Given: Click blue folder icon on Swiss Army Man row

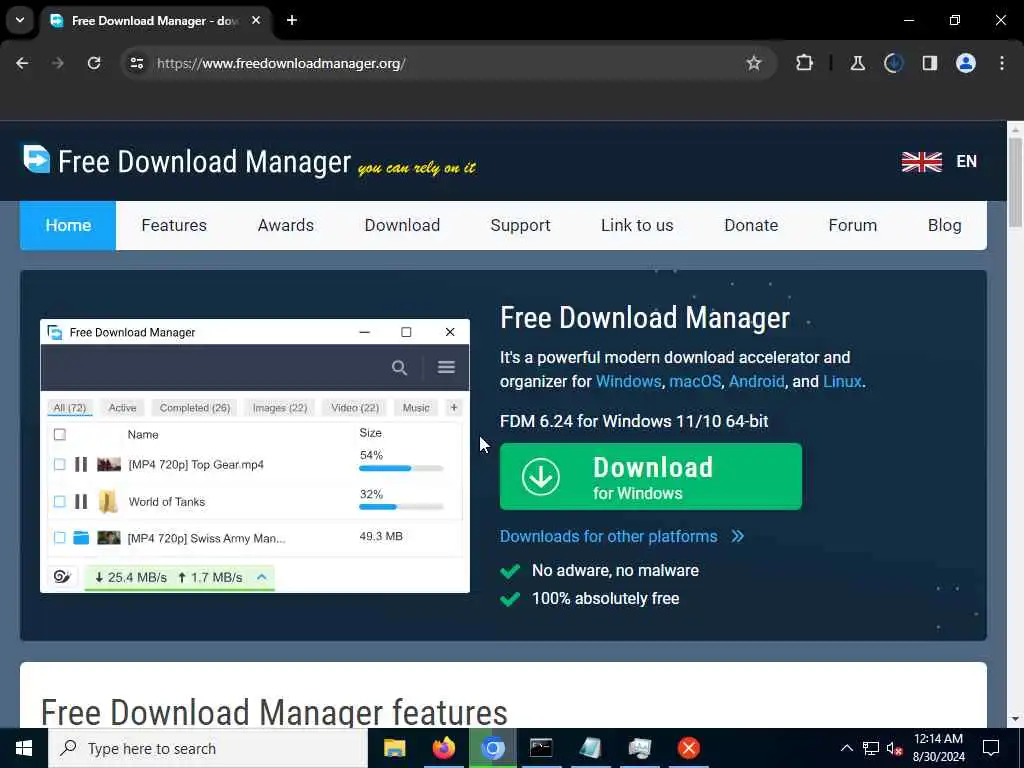Looking at the screenshot, I should tap(81, 537).
